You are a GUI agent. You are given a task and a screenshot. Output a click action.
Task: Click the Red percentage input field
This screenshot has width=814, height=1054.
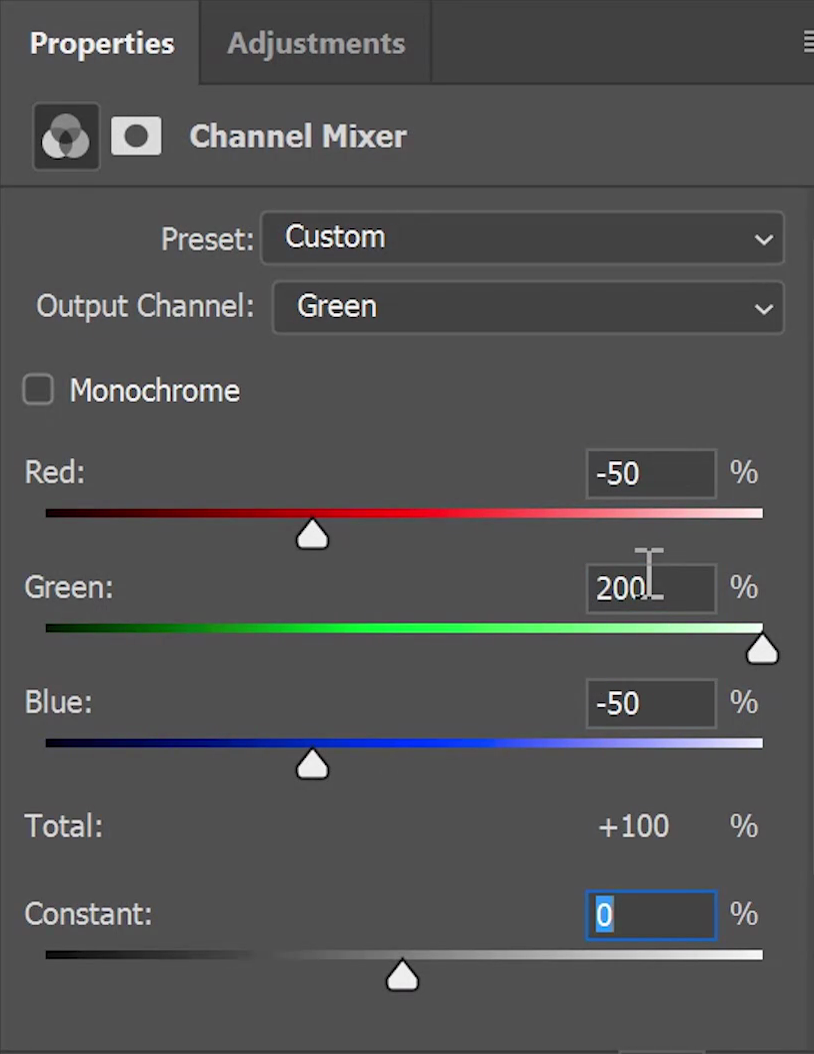651,474
